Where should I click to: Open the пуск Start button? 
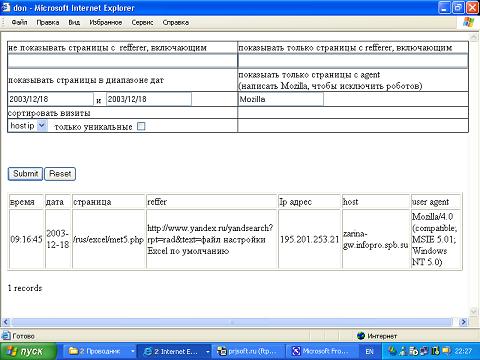coord(28,351)
